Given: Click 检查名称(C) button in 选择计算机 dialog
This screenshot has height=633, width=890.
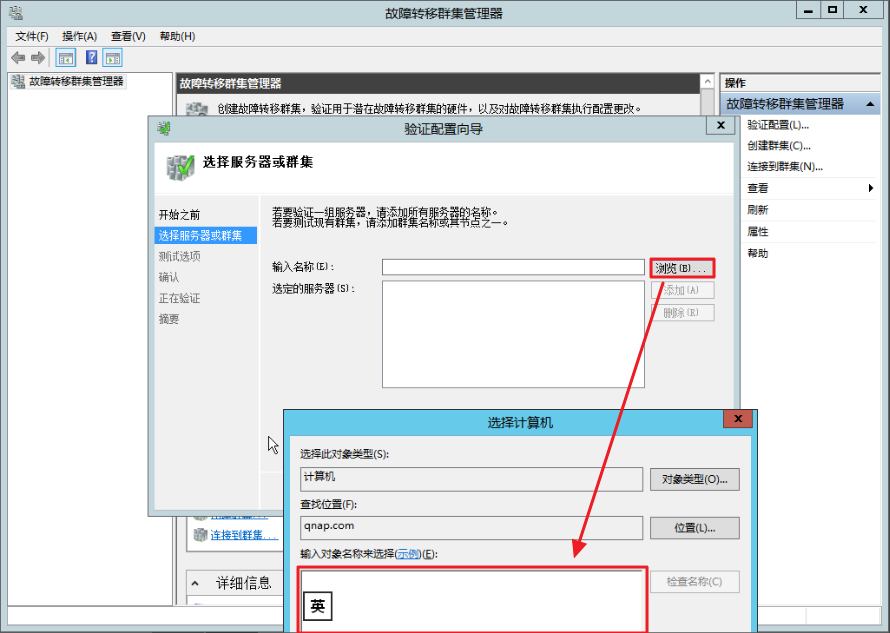Looking at the screenshot, I should point(695,582).
